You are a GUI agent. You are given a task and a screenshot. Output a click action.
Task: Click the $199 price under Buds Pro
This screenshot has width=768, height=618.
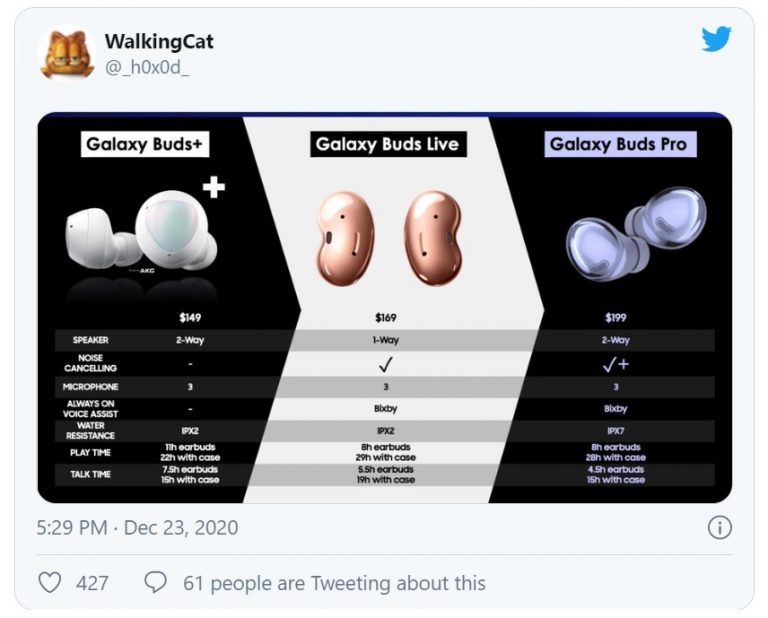tap(617, 318)
